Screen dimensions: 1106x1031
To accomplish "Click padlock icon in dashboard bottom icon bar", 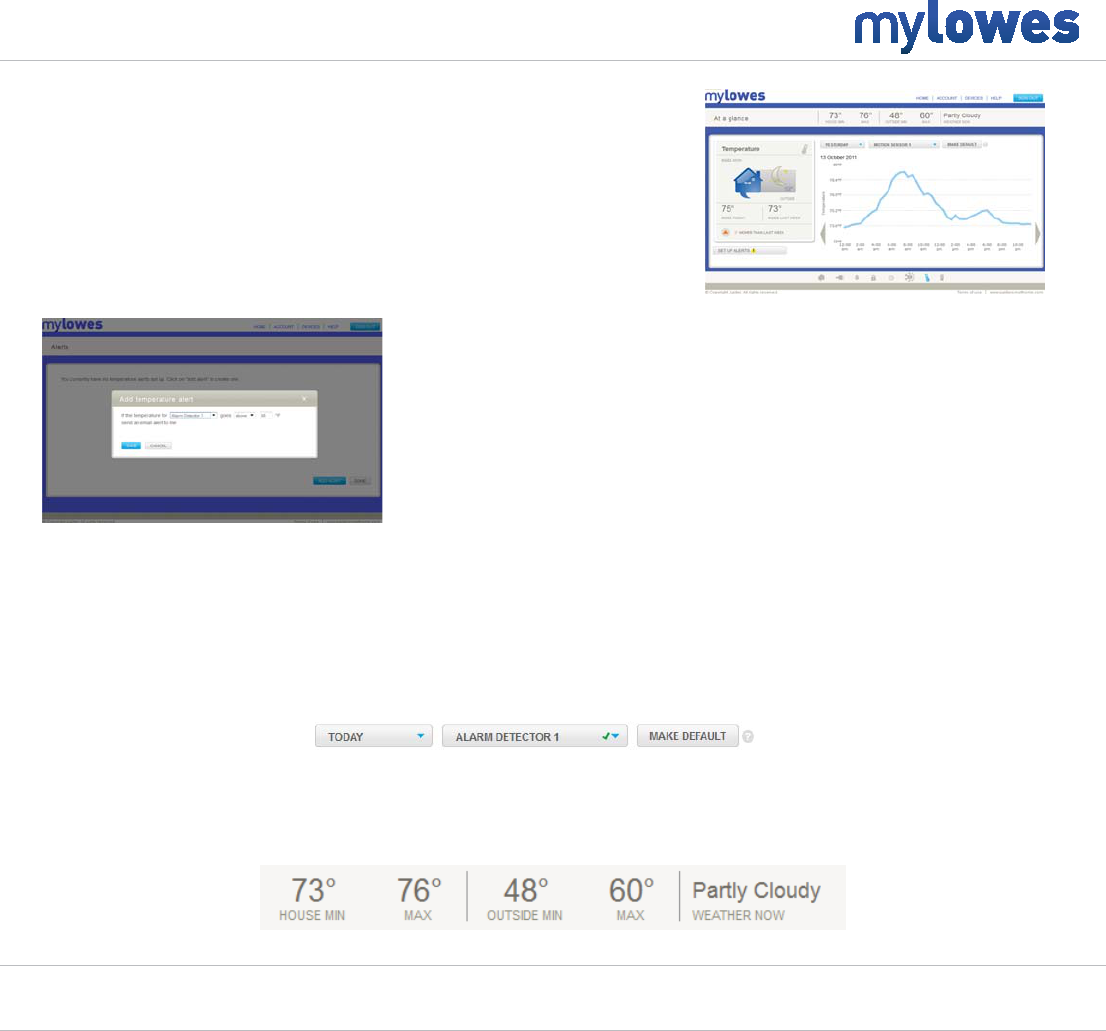I will pyautogui.click(x=873, y=278).
